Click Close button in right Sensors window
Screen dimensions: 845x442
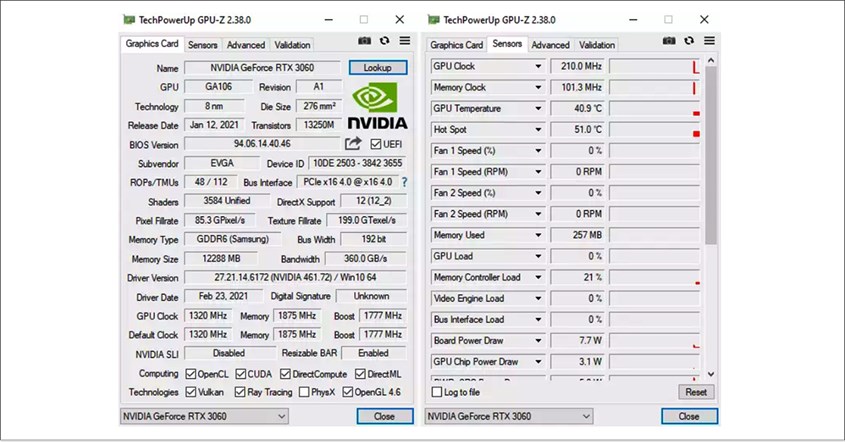click(x=689, y=416)
